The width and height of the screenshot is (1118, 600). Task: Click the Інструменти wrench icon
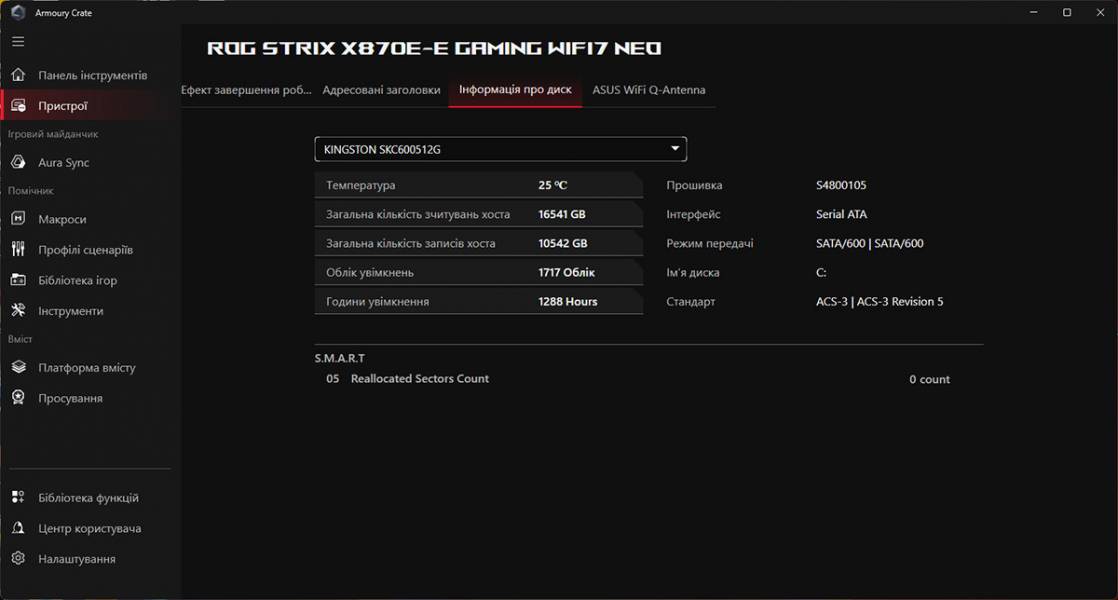coord(19,310)
